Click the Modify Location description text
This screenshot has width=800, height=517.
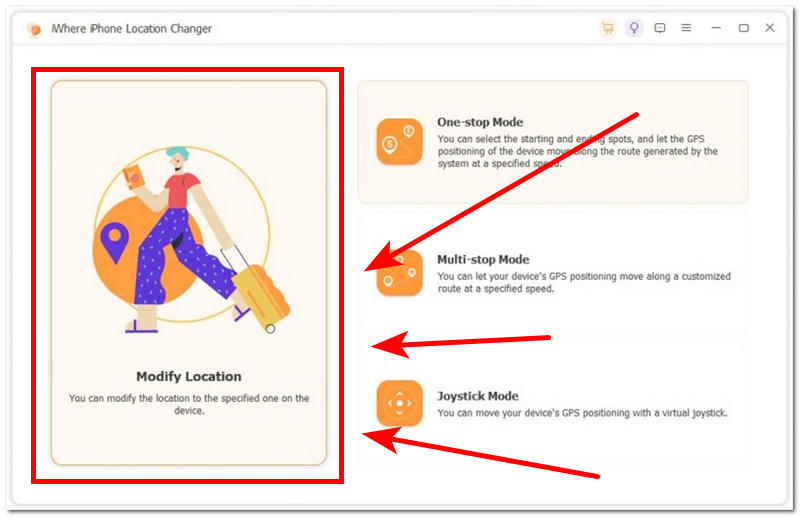pos(189,404)
